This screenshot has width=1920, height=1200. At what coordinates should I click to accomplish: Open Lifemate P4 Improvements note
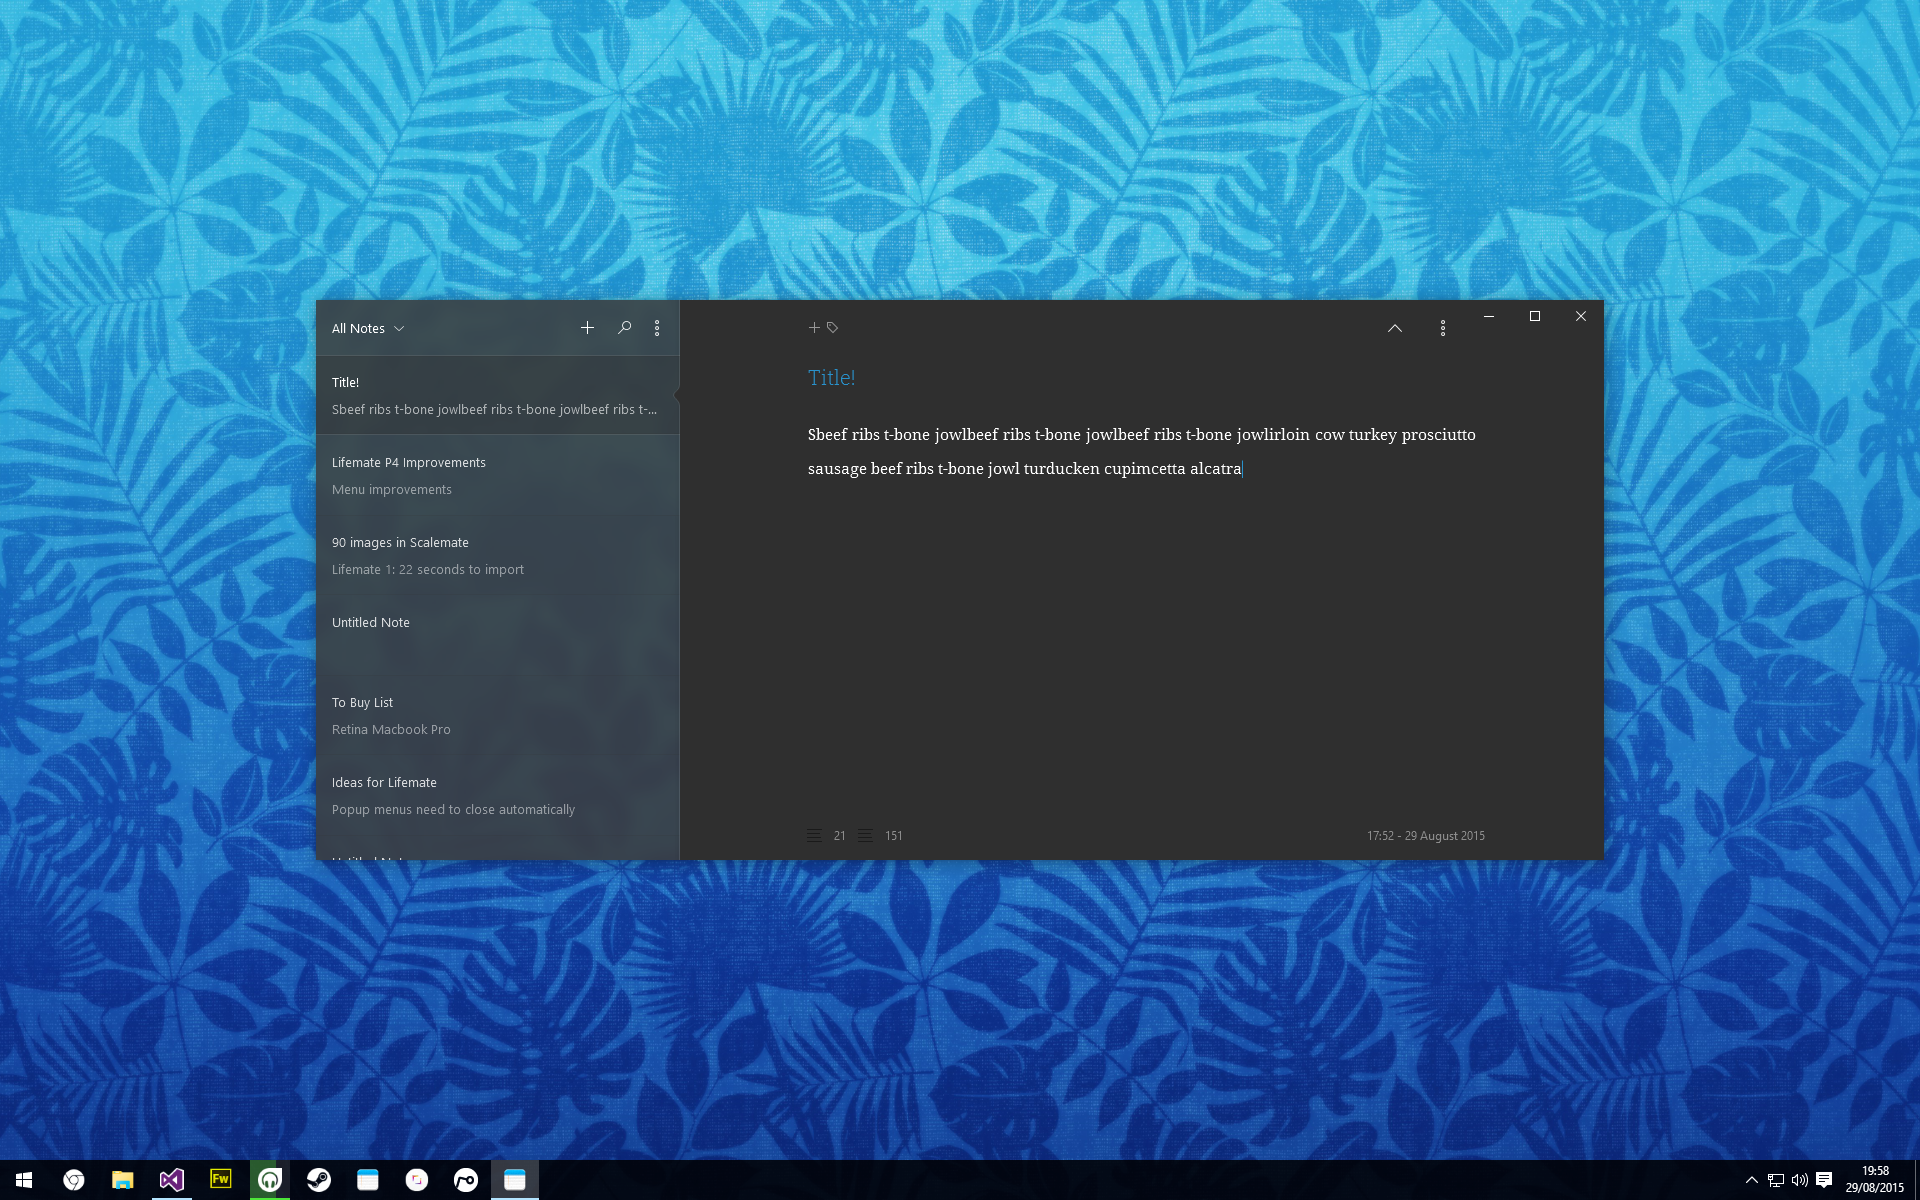(x=497, y=476)
